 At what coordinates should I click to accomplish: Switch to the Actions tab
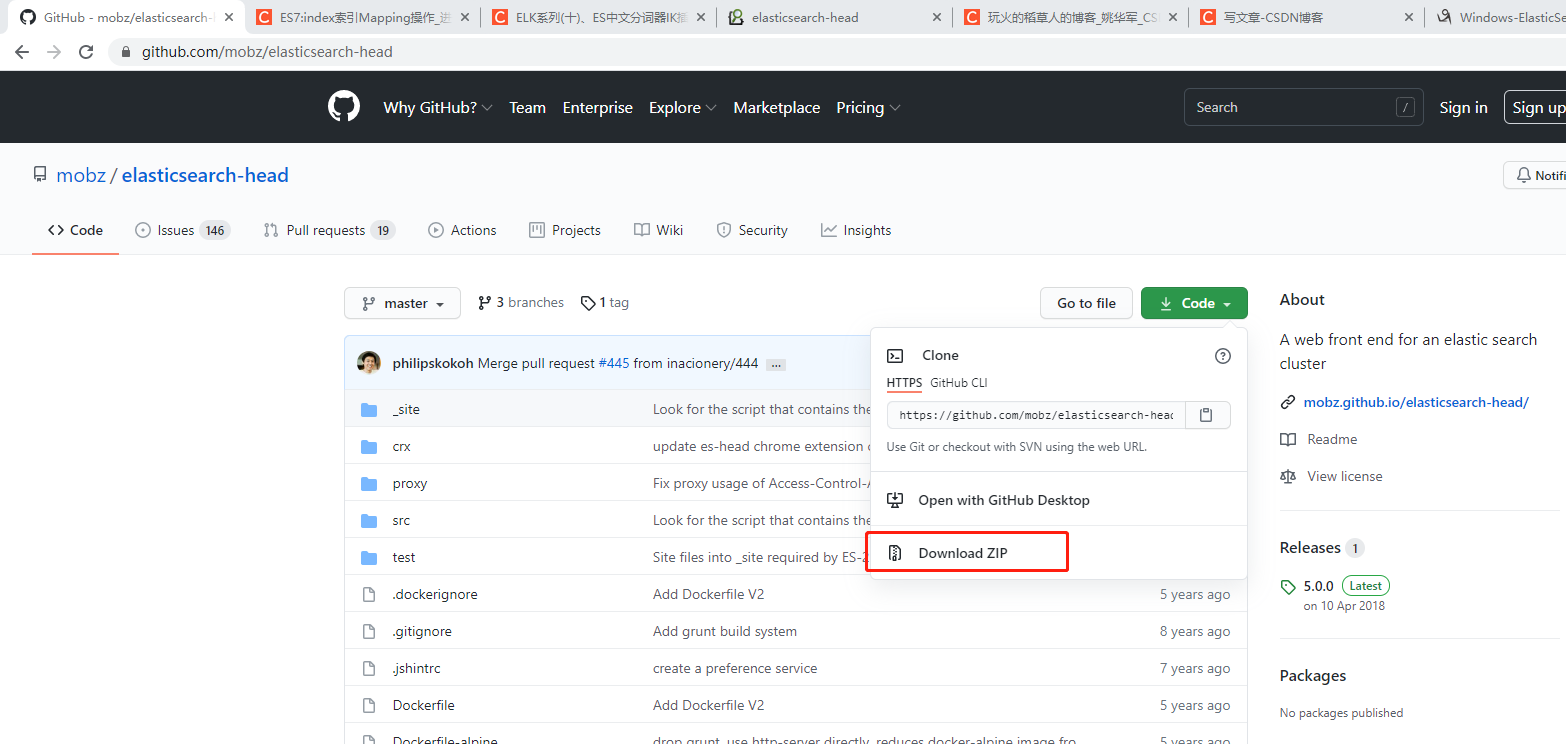(462, 230)
